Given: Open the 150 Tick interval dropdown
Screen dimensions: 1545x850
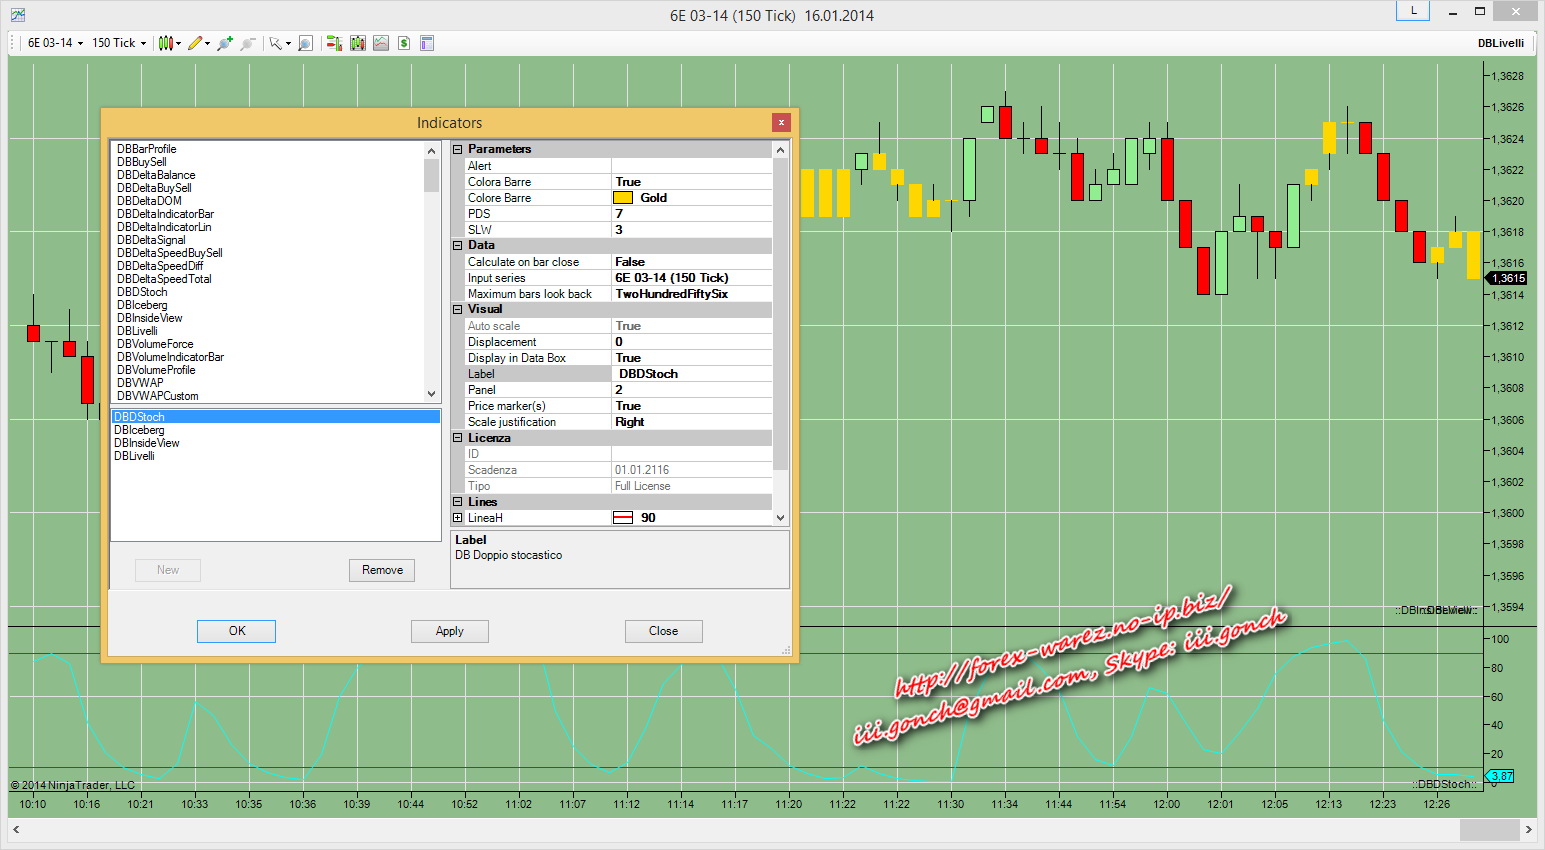Looking at the screenshot, I should tap(119, 43).
